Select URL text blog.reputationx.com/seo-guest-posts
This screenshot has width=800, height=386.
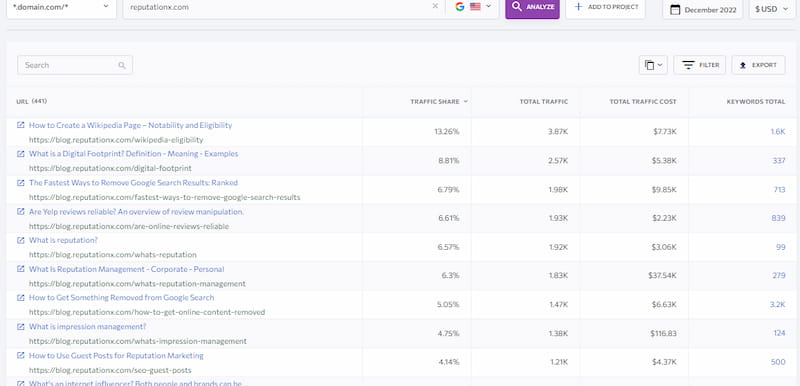coord(110,370)
